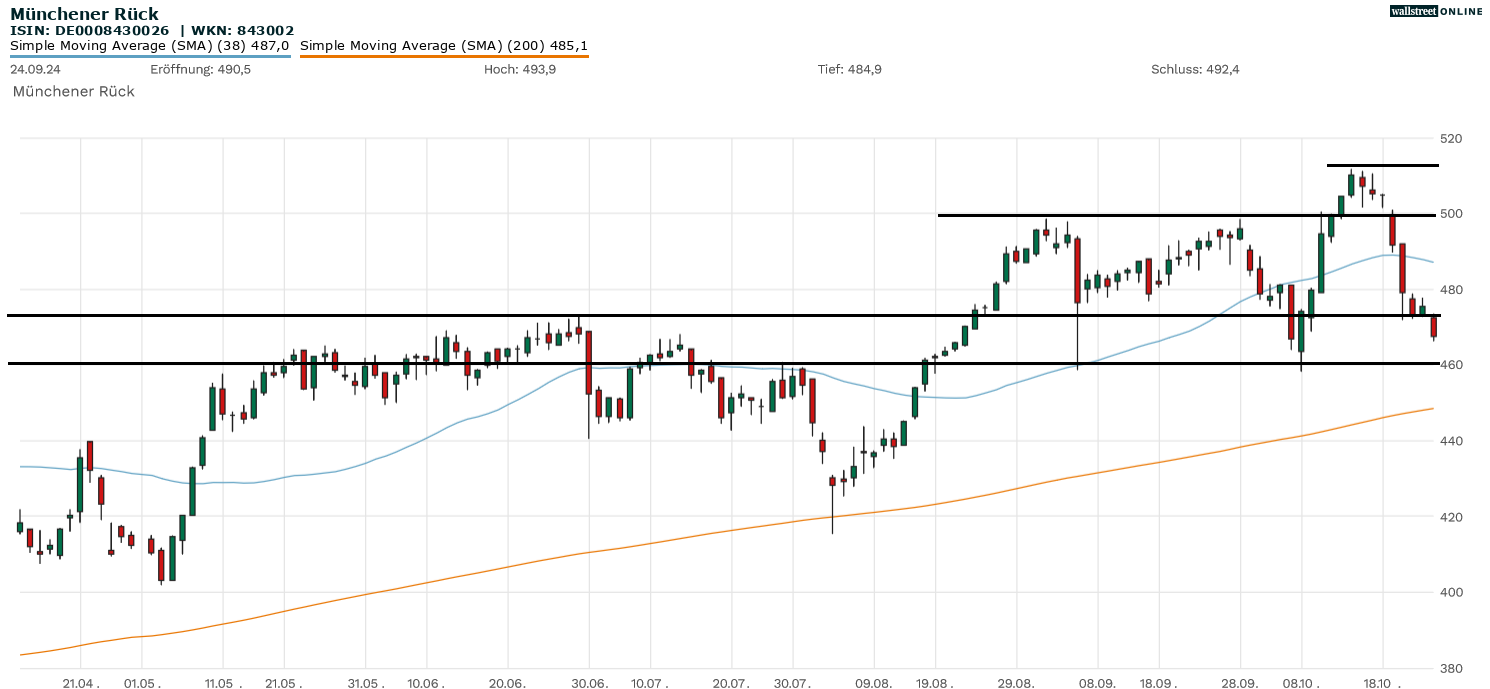Image resolution: width=1490 pixels, height=689 pixels.
Task: Toggle the SMA (38) legend entry
Action: [x=150, y=45]
